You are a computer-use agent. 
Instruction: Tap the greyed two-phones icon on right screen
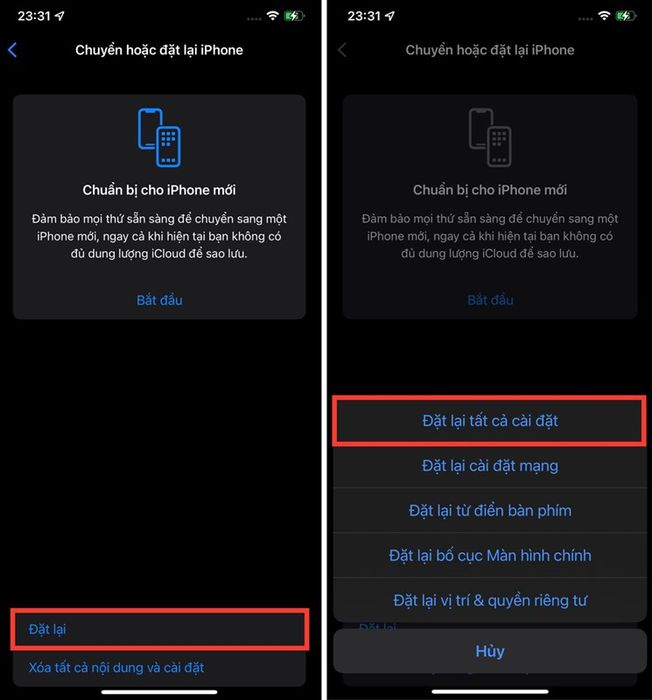(490, 138)
